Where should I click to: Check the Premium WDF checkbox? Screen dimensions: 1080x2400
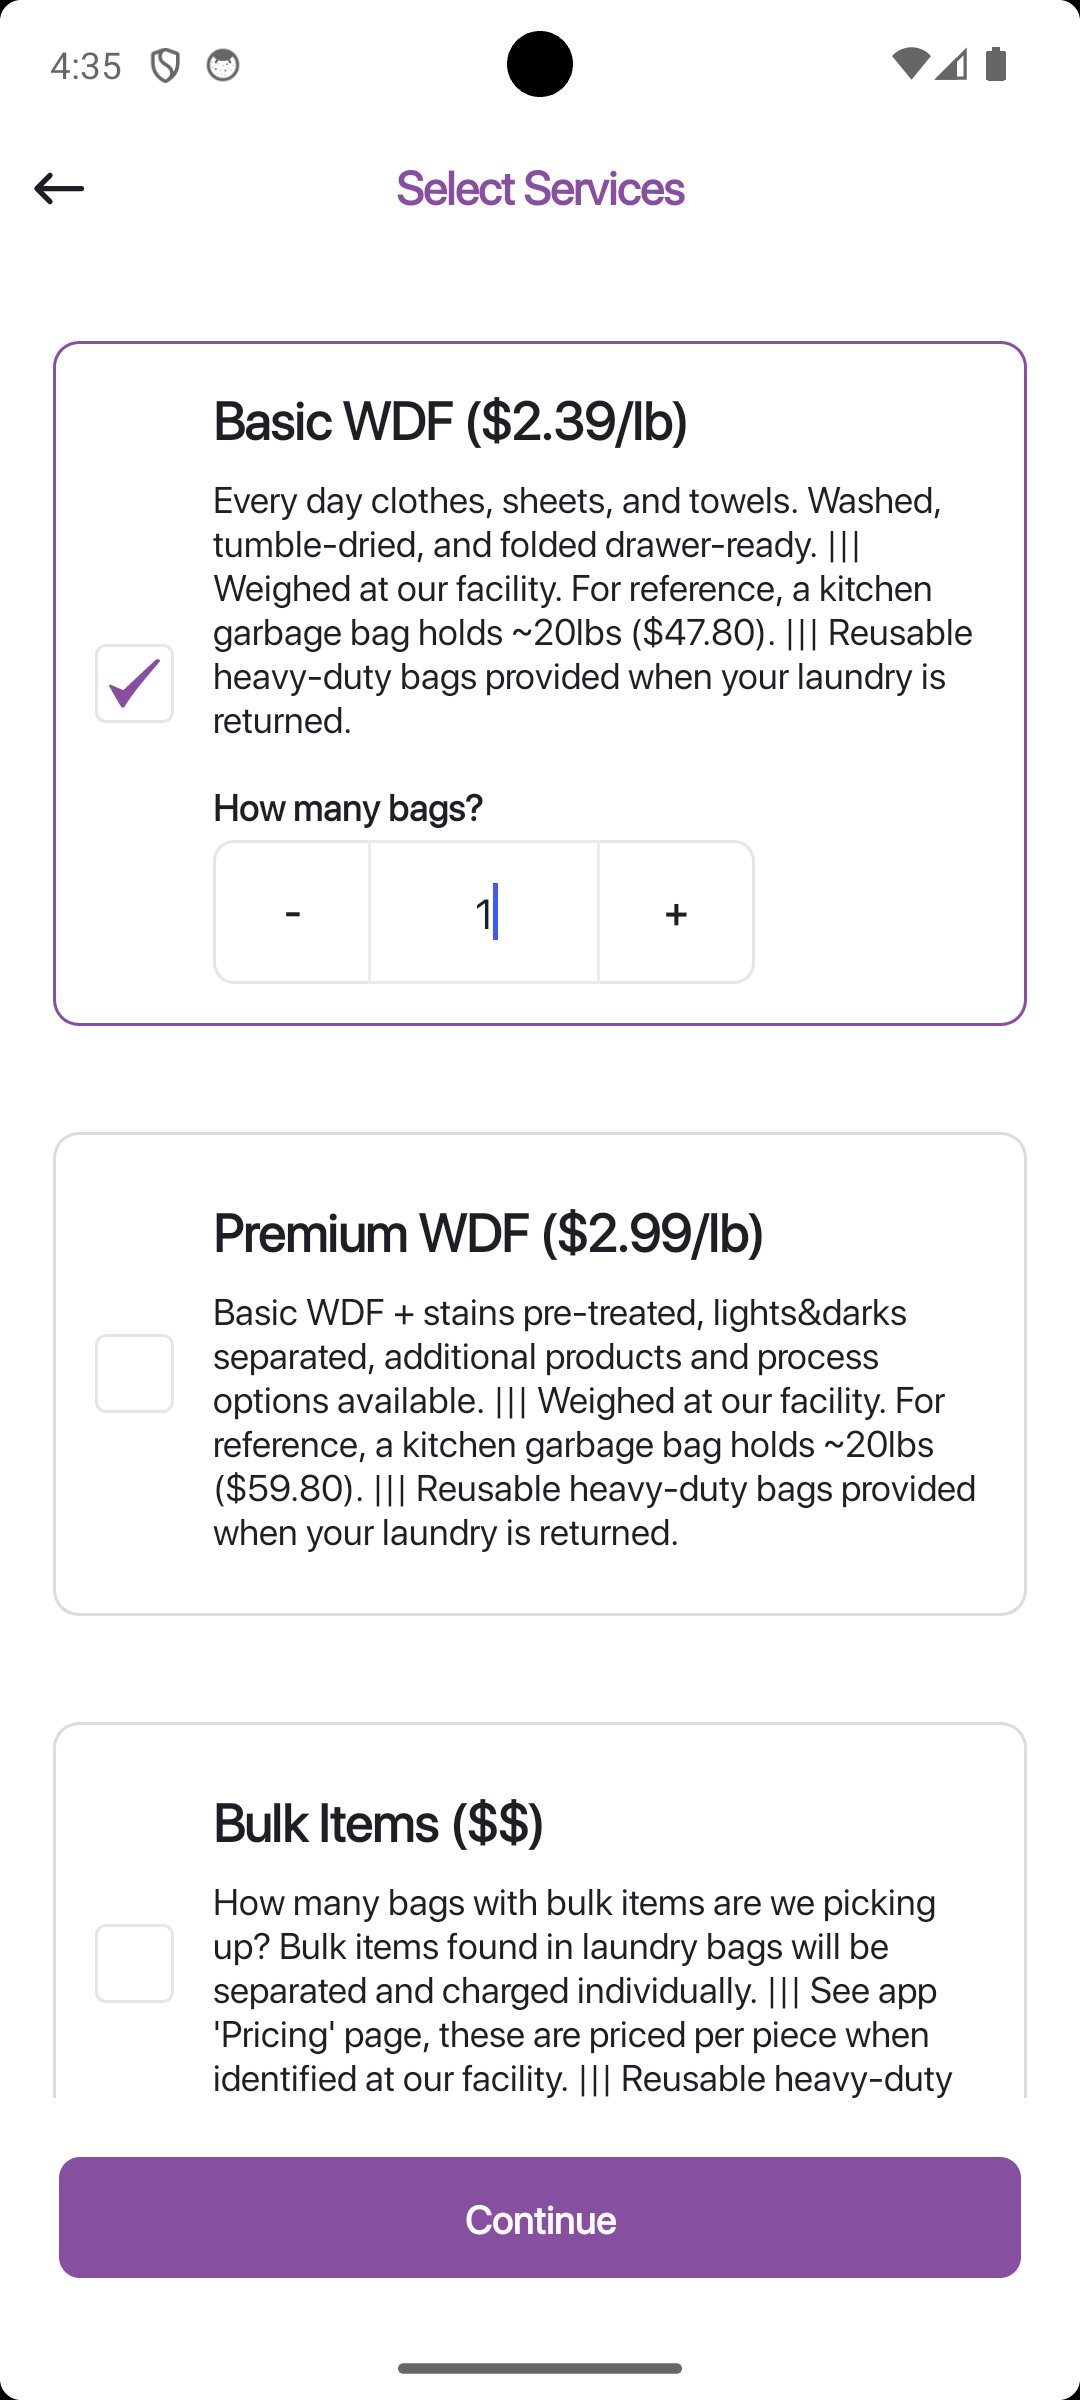(x=134, y=1373)
